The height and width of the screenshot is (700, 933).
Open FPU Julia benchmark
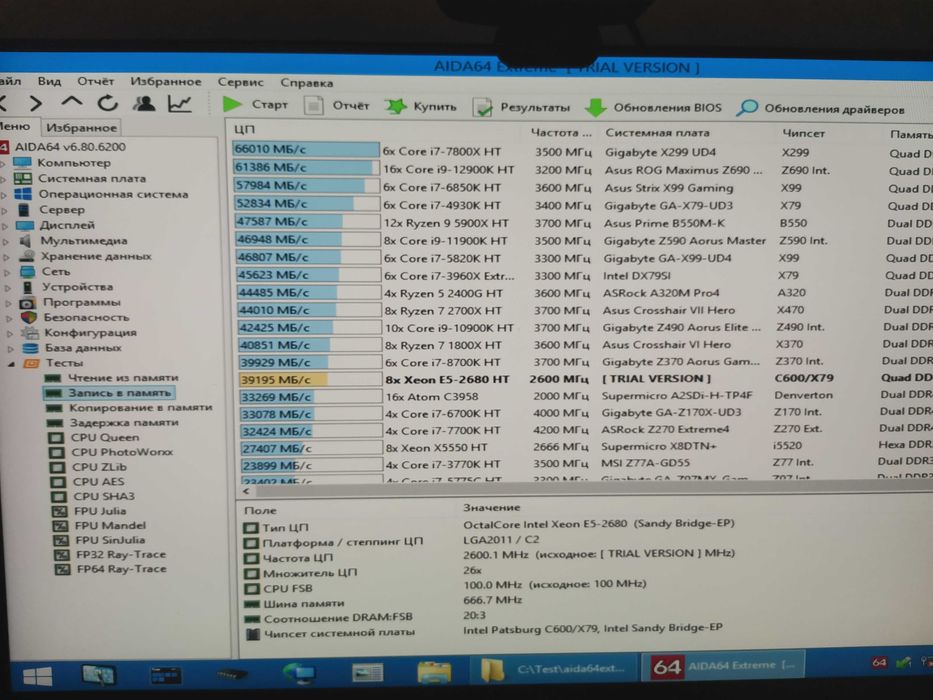[100, 511]
